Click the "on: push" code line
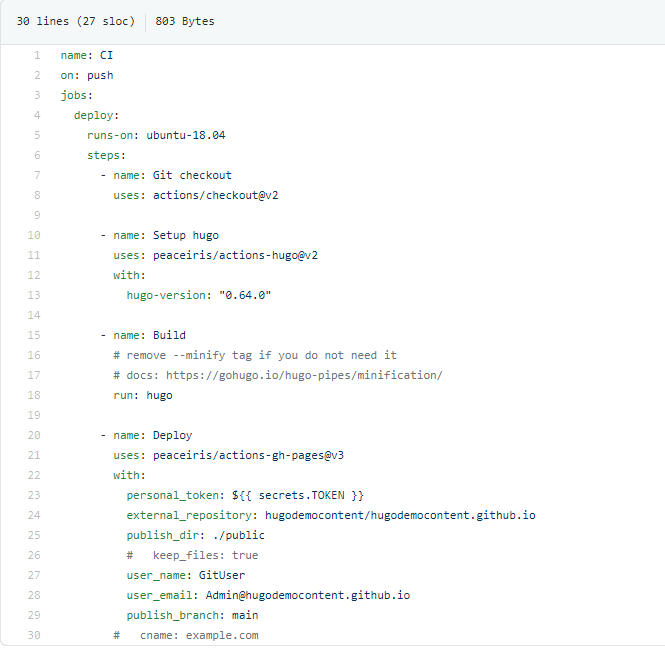Viewport: 665px width, 659px height. pyautogui.click(x=86, y=75)
